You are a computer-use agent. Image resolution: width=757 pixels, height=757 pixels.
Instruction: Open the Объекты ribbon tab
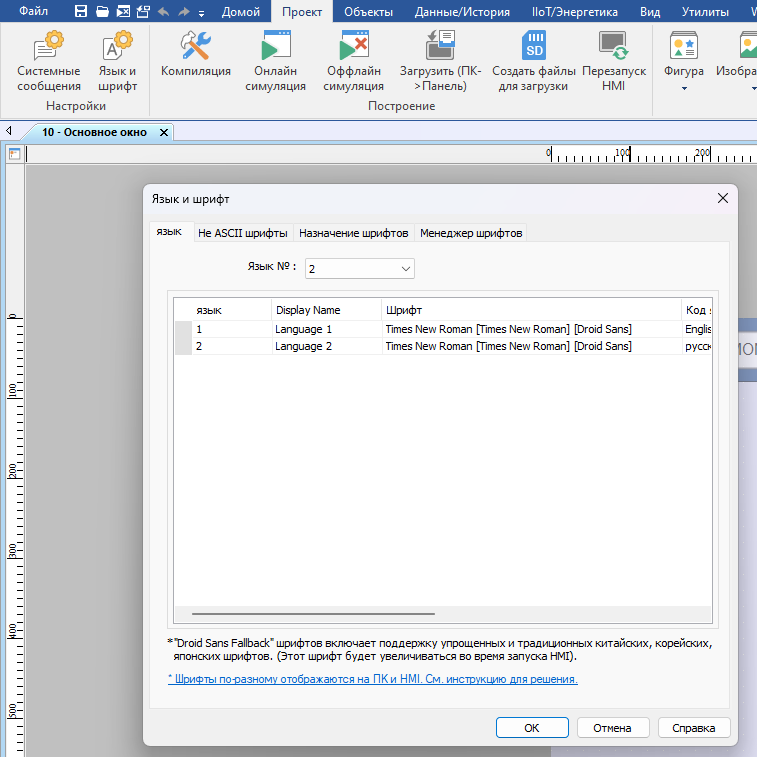click(367, 13)
